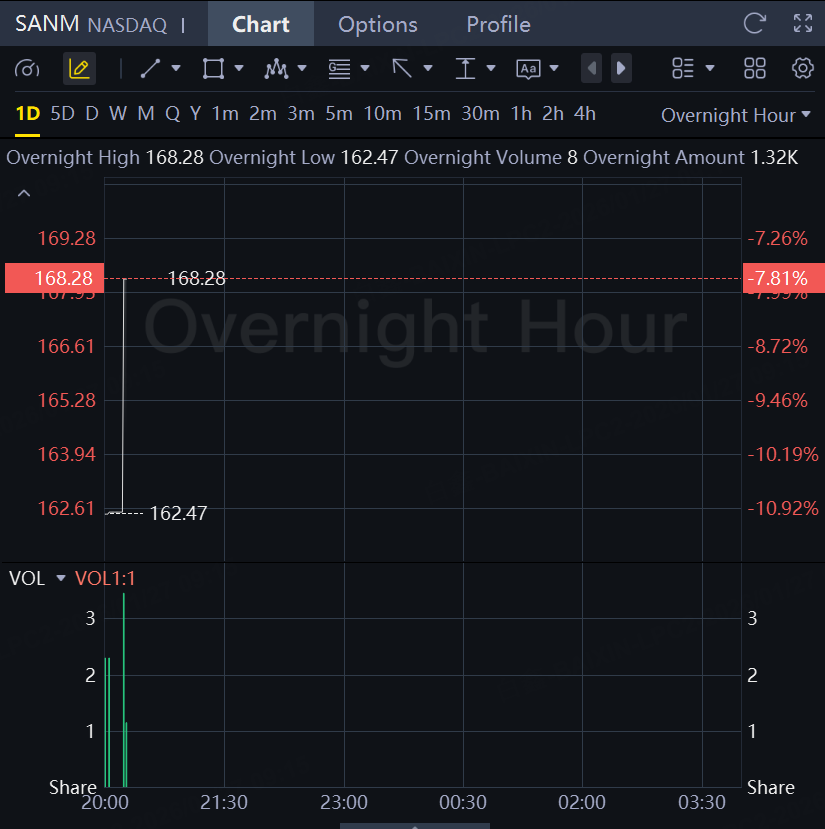Click the VOL1:1 indicator label
Image resolution: width=825 pixels, height=829 pixels.
tap(105, 578)
